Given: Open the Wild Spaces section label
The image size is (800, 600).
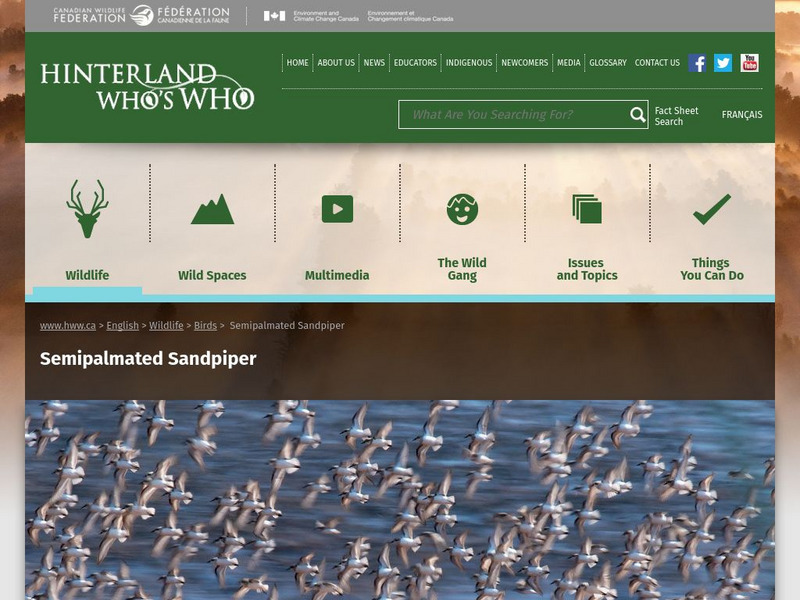Looking at the screenshot, I should coord(212,276).
